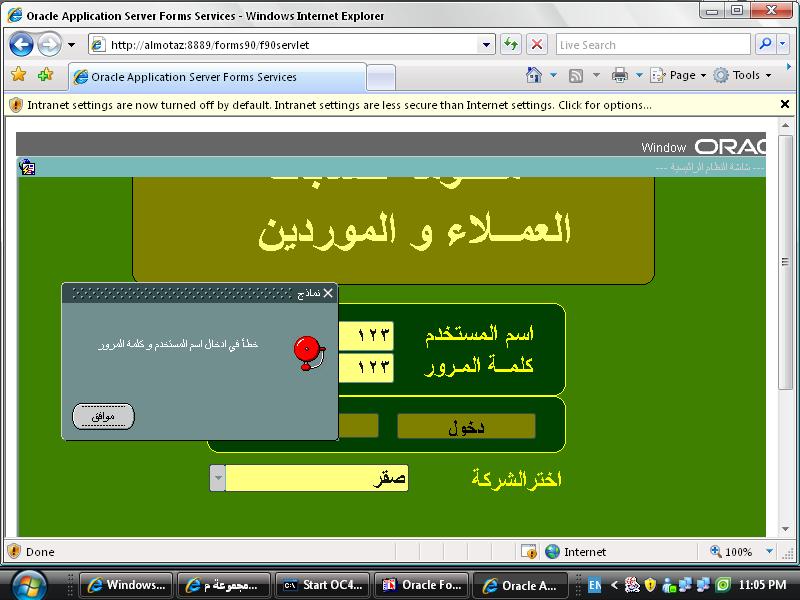This screenshot has height=600, width=800.
Task: Click the موافق (OK) button in dialog
Action: 103,416
